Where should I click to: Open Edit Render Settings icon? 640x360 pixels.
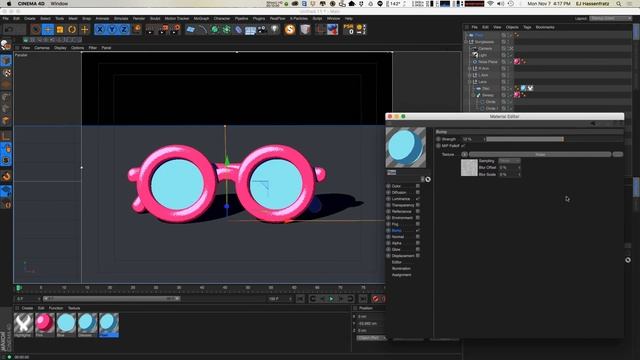(x=176, y=29)
